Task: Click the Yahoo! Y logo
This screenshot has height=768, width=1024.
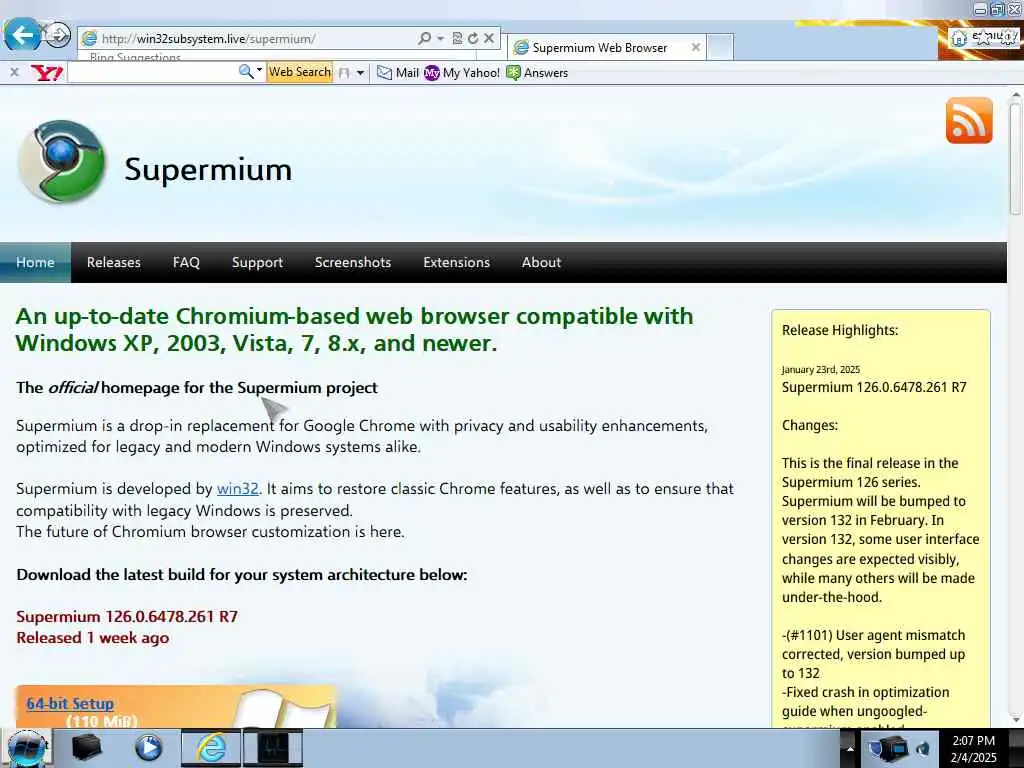Action: pos(46,72)
